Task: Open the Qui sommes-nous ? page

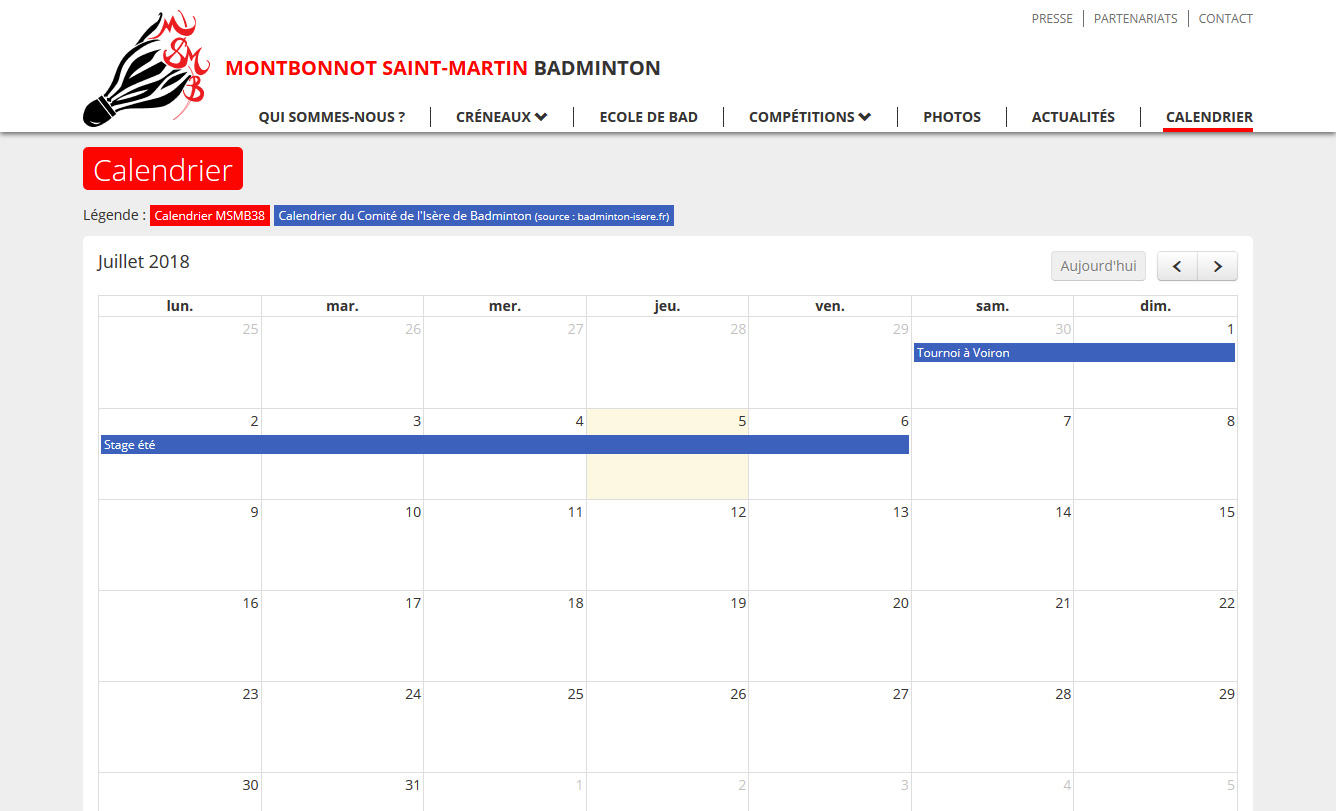Action: [x=332, y=117]
